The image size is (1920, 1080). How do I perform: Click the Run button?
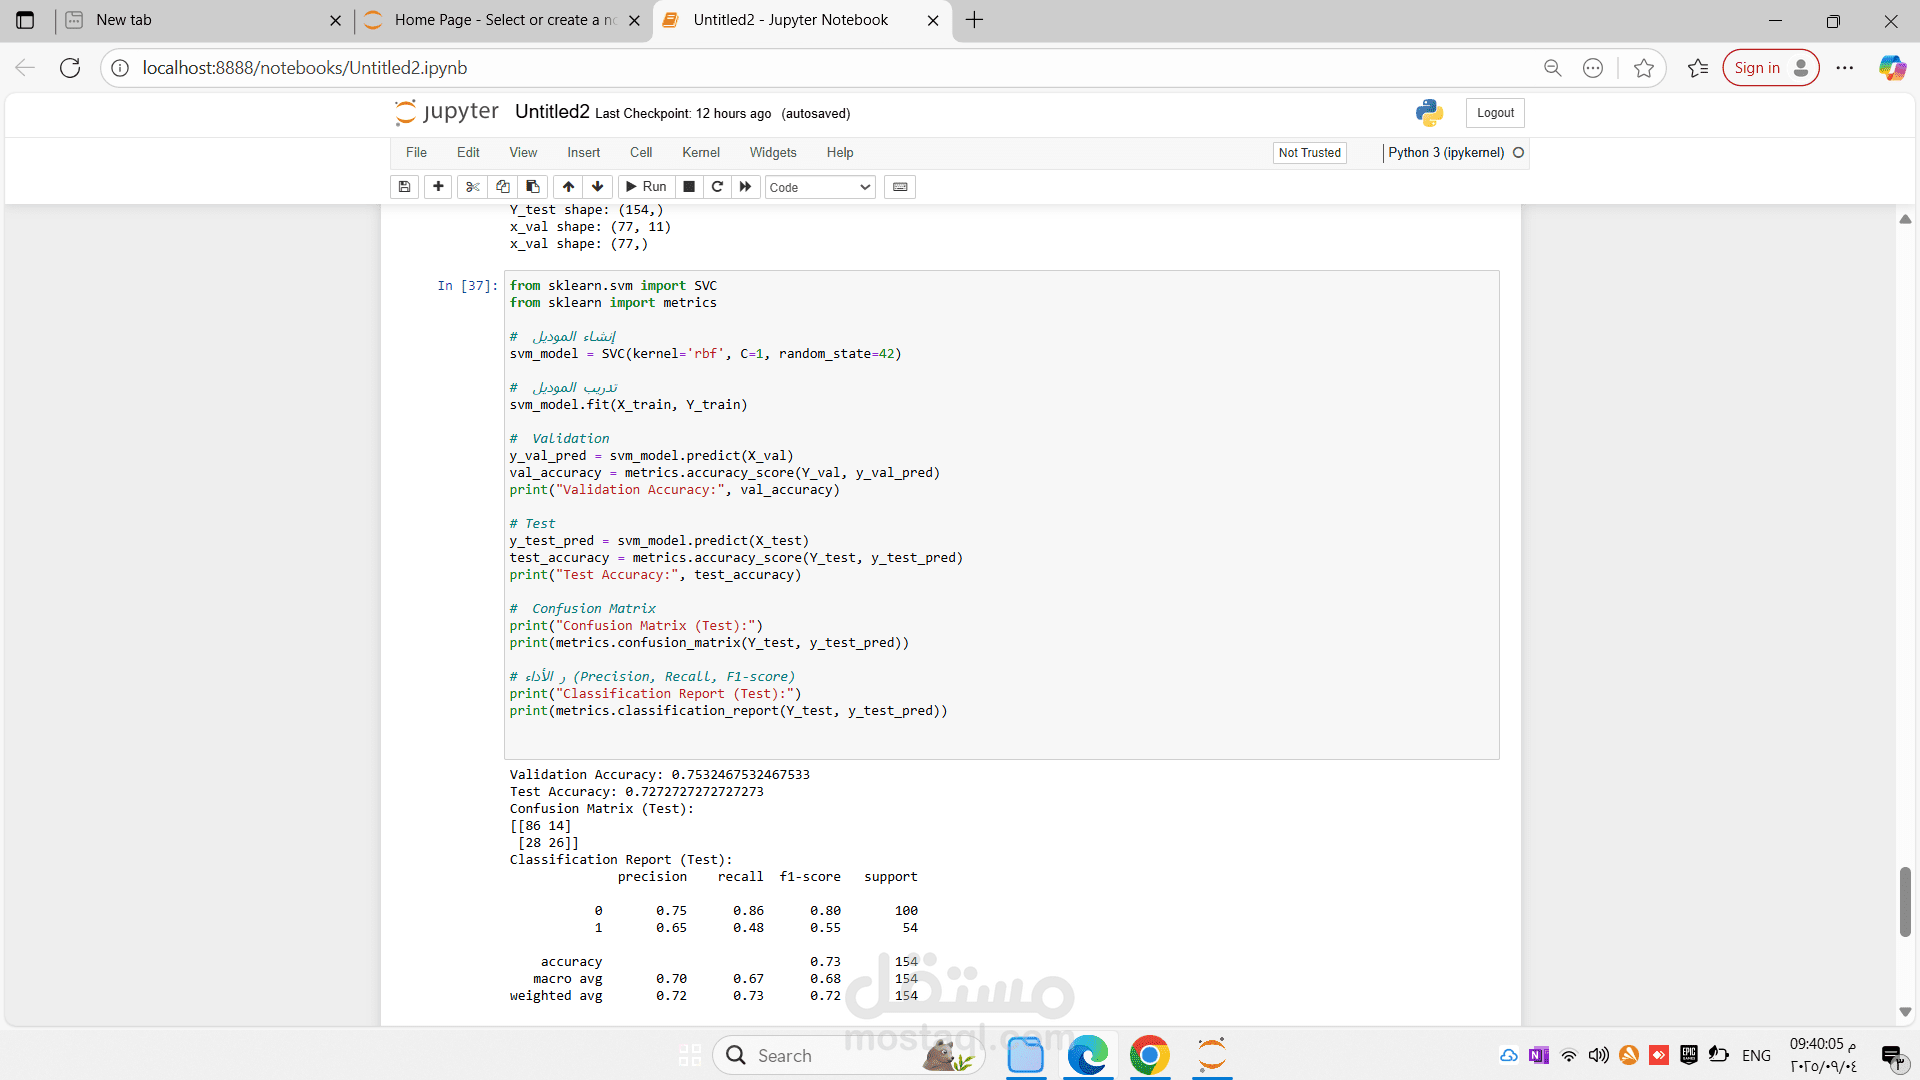point(646,187)
